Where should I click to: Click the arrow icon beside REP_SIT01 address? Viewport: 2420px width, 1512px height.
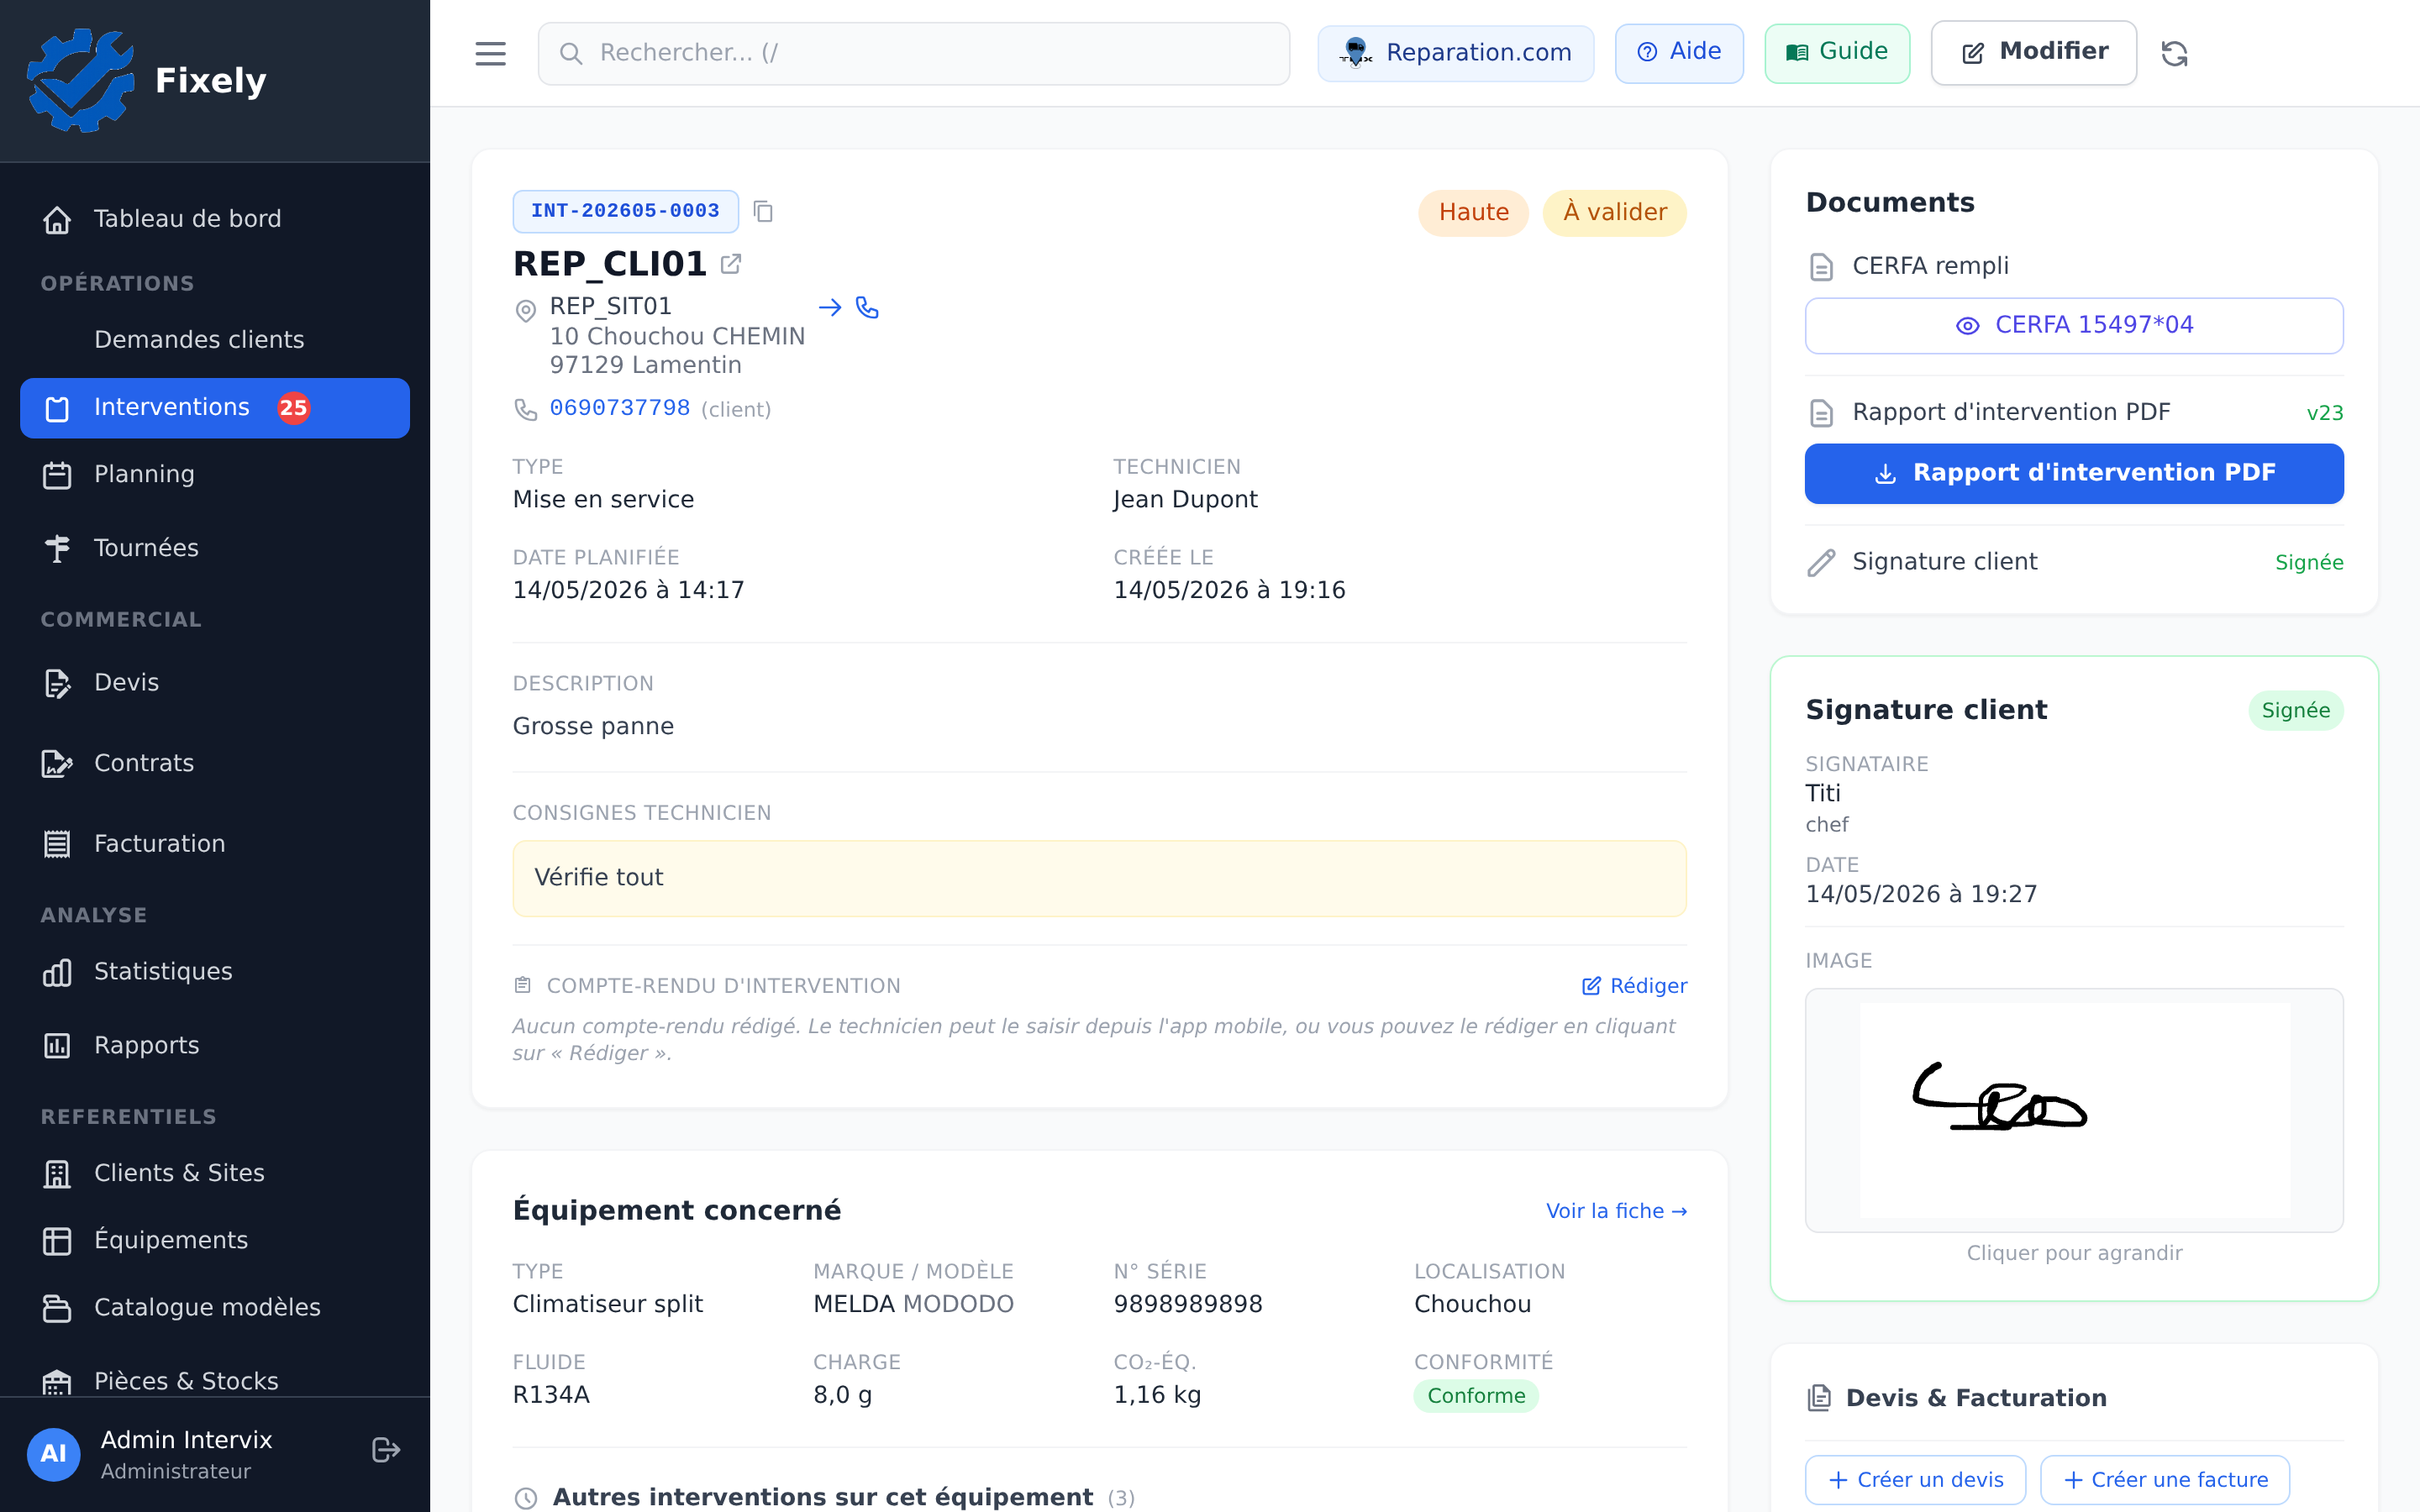click(x=830, y=307)
